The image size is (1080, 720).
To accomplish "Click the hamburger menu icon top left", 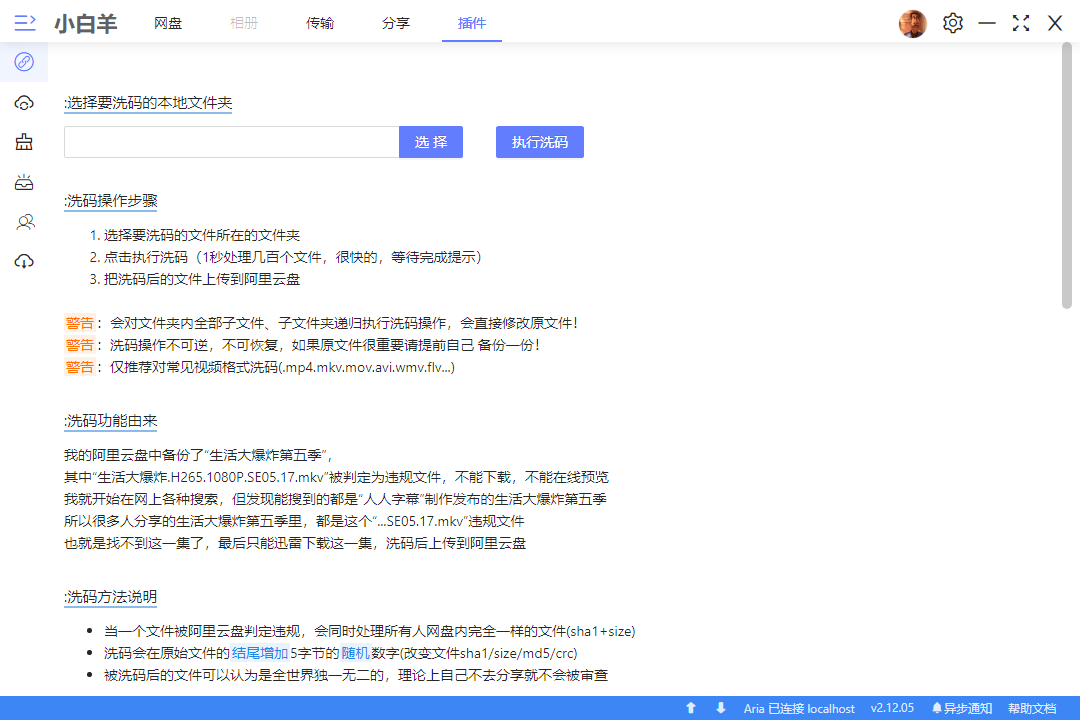I will click(25, 22).
